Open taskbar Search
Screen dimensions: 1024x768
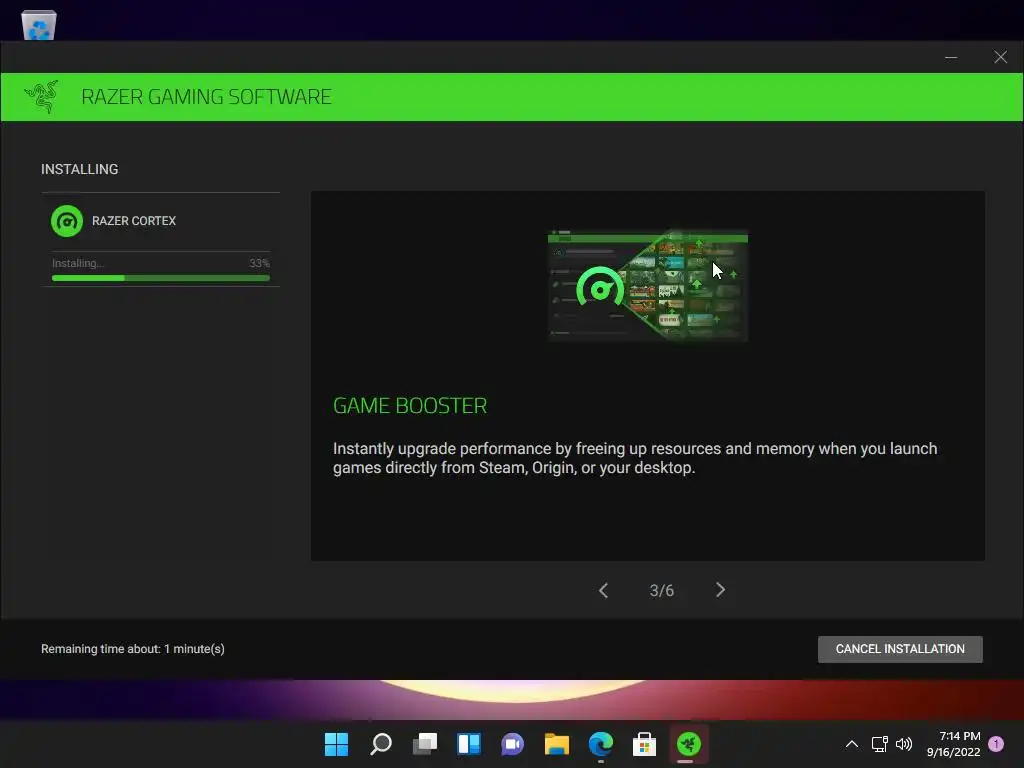tap(381, 744)
